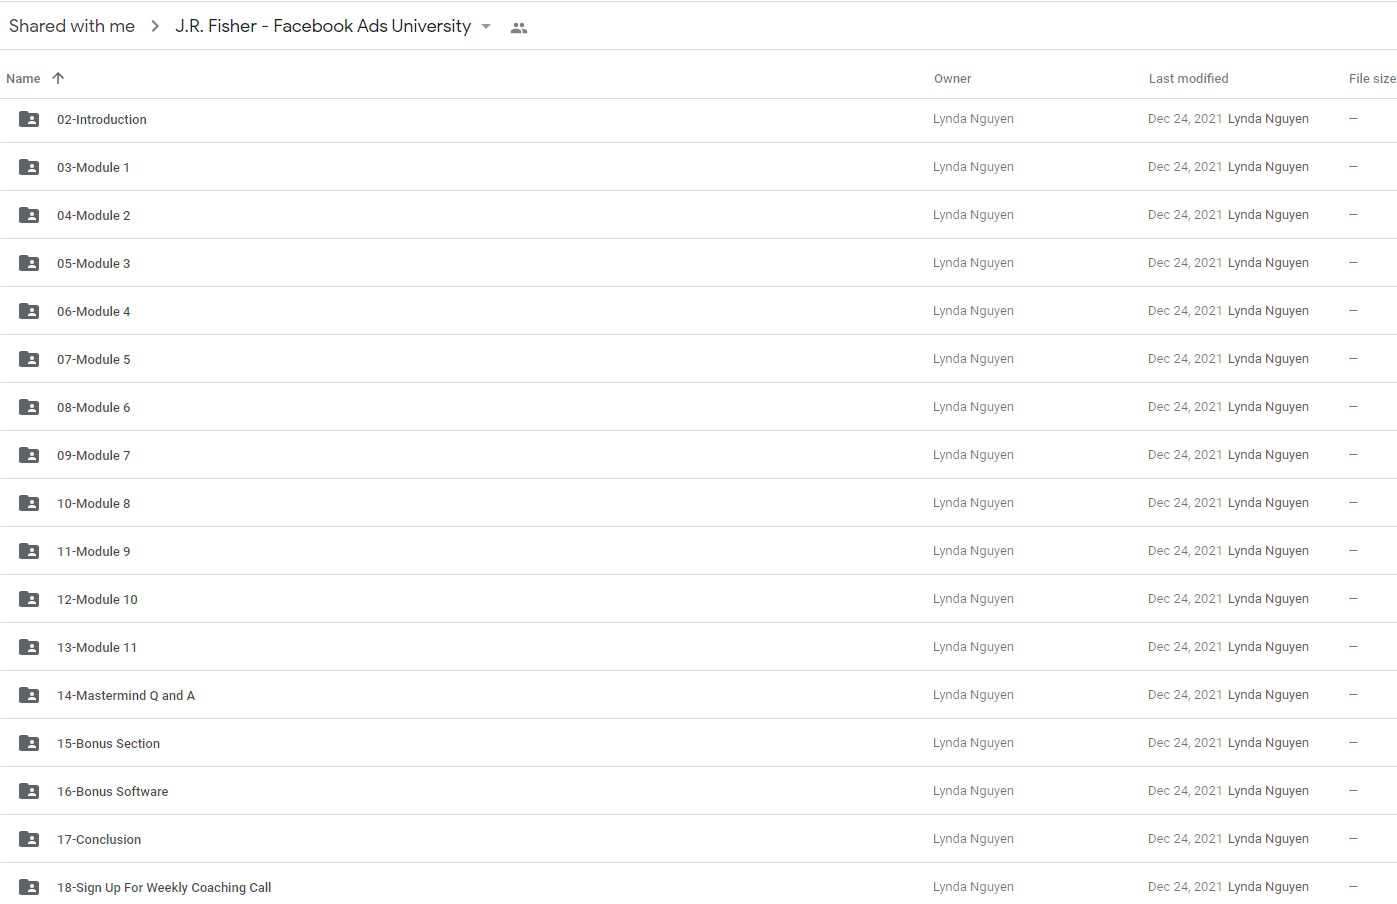The width and height of the screenshot is (1397, 904).
Task: Sort by the Name column header
Action: [x=23, y=78]
